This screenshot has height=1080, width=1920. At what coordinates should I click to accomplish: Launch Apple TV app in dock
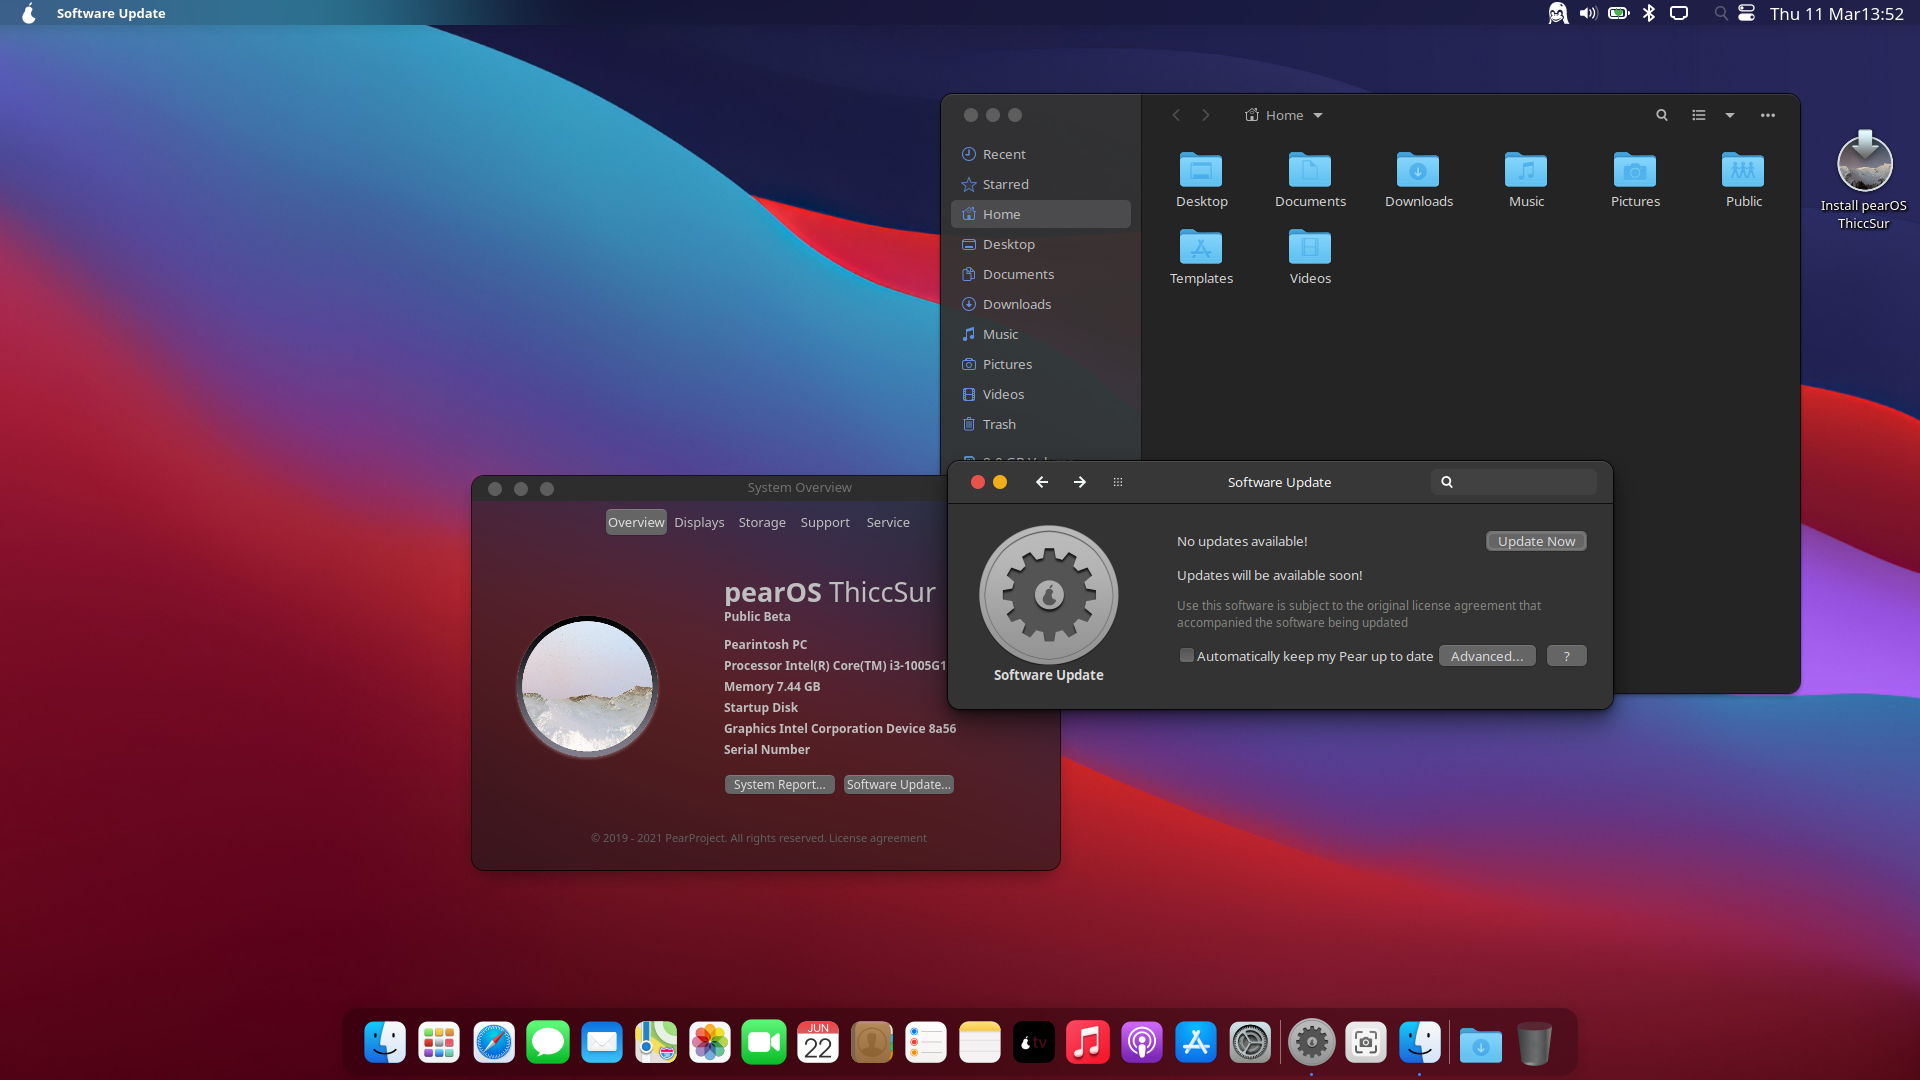click(1034, 1043)
